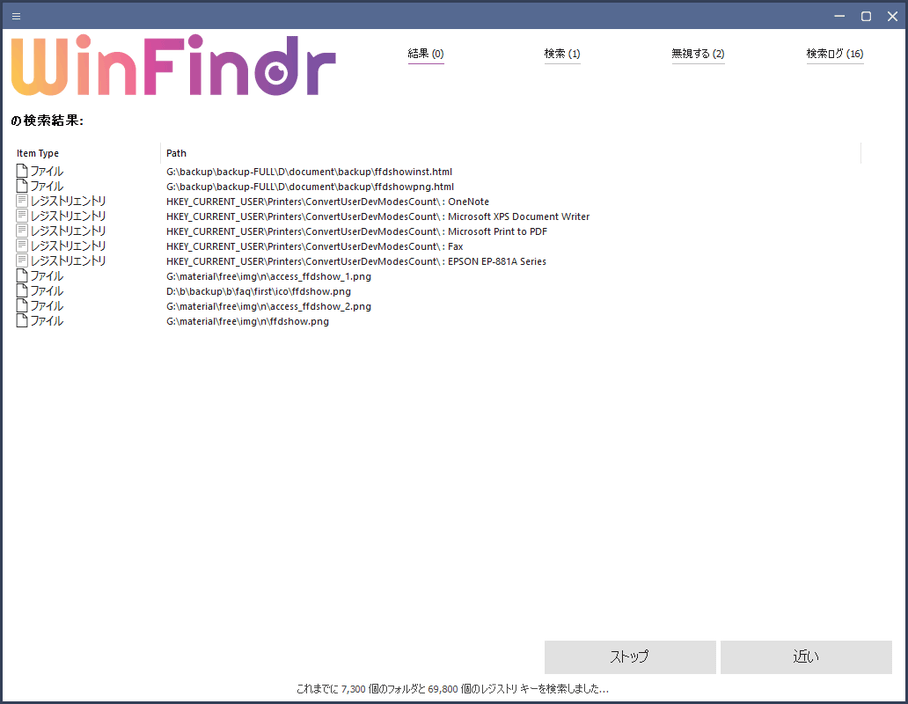Click the 近い button
Viewport: 908px width, 704px height.
click(x=806, y=657)
